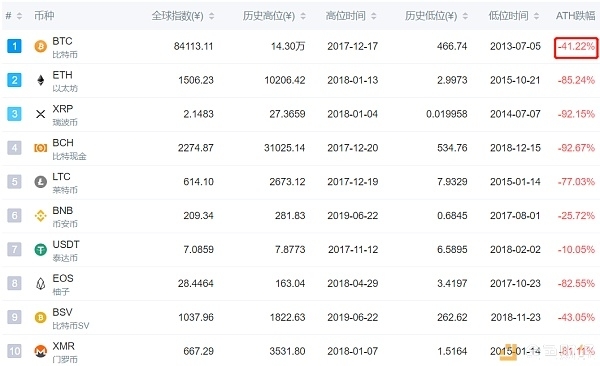Open the BTC 比特币 name link
This screenshot has height=366, width=600.
tap(65, 47)
